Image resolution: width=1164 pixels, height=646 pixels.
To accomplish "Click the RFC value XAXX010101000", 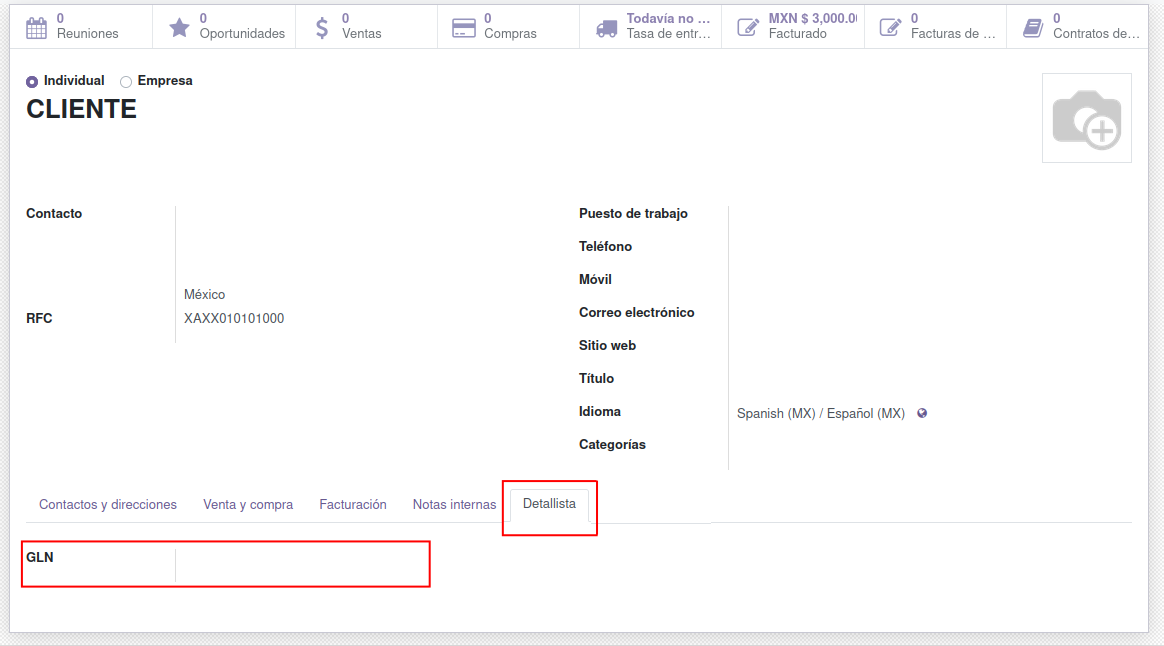I will click(234, 319).
